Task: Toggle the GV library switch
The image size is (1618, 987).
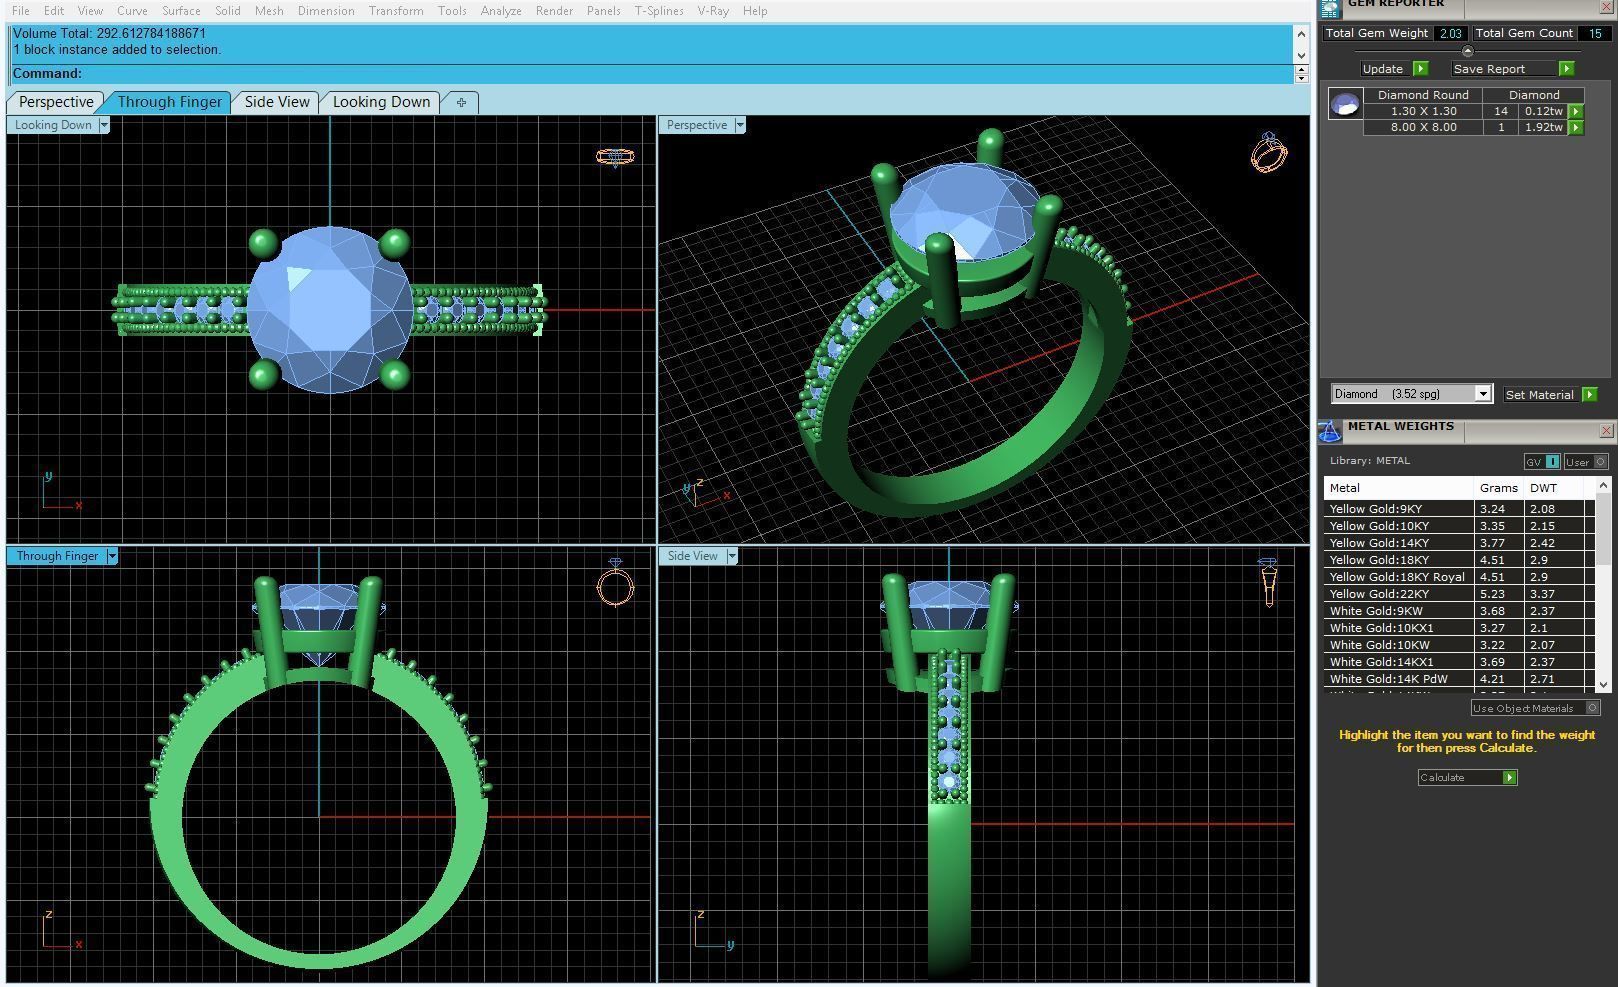Action: (x=1541, y=462)
